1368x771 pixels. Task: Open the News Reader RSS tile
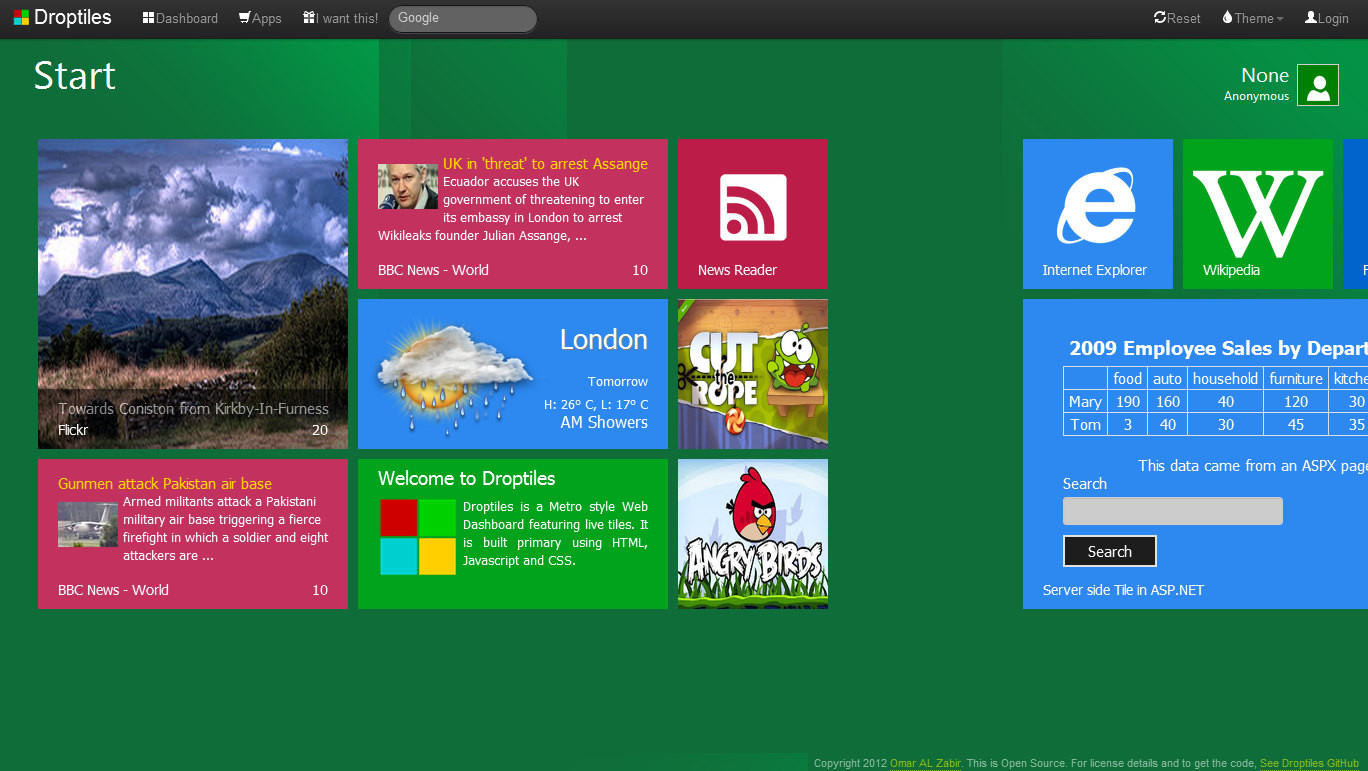click(752, 214)
